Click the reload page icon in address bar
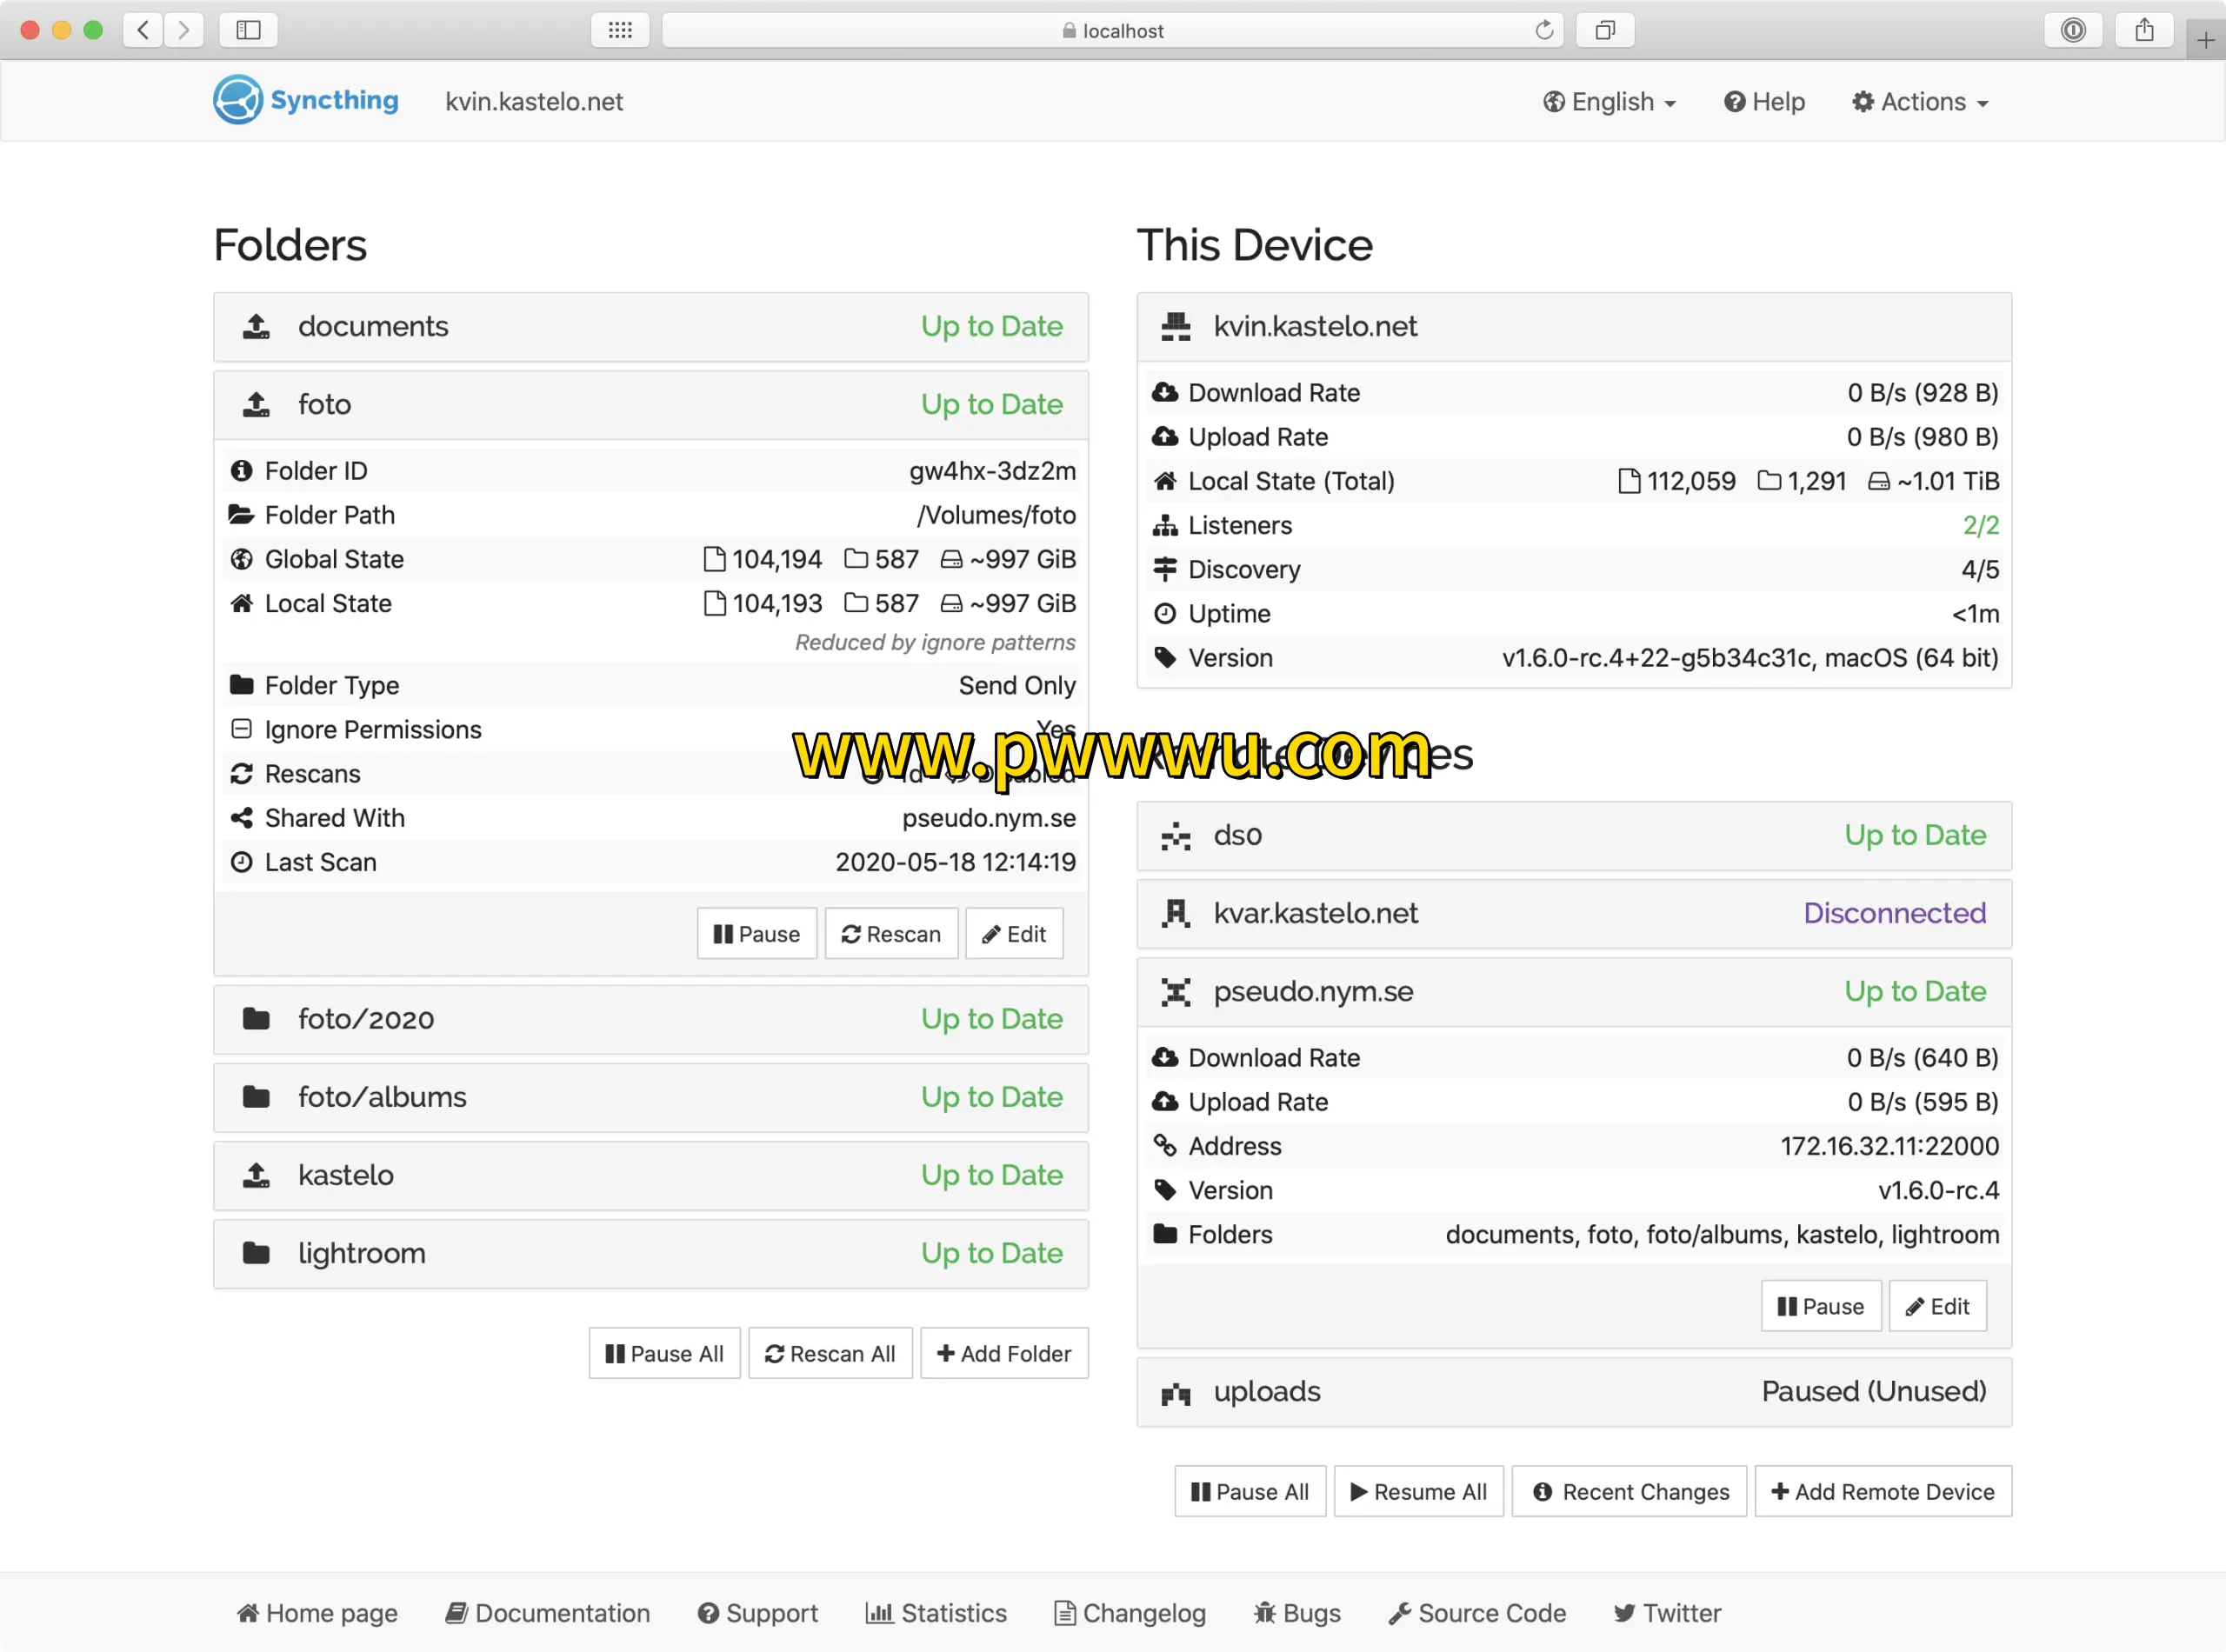This screenshot has height=1652, width=2226. coord(1544,30)
